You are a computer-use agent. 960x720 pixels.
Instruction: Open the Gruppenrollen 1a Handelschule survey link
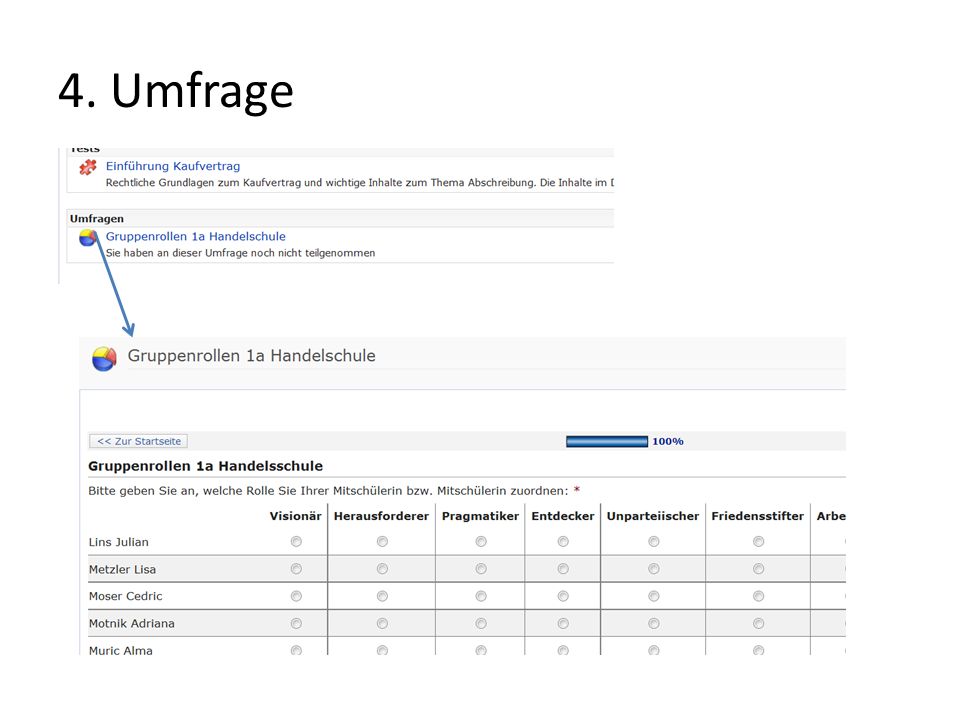[x=195, y=236]
